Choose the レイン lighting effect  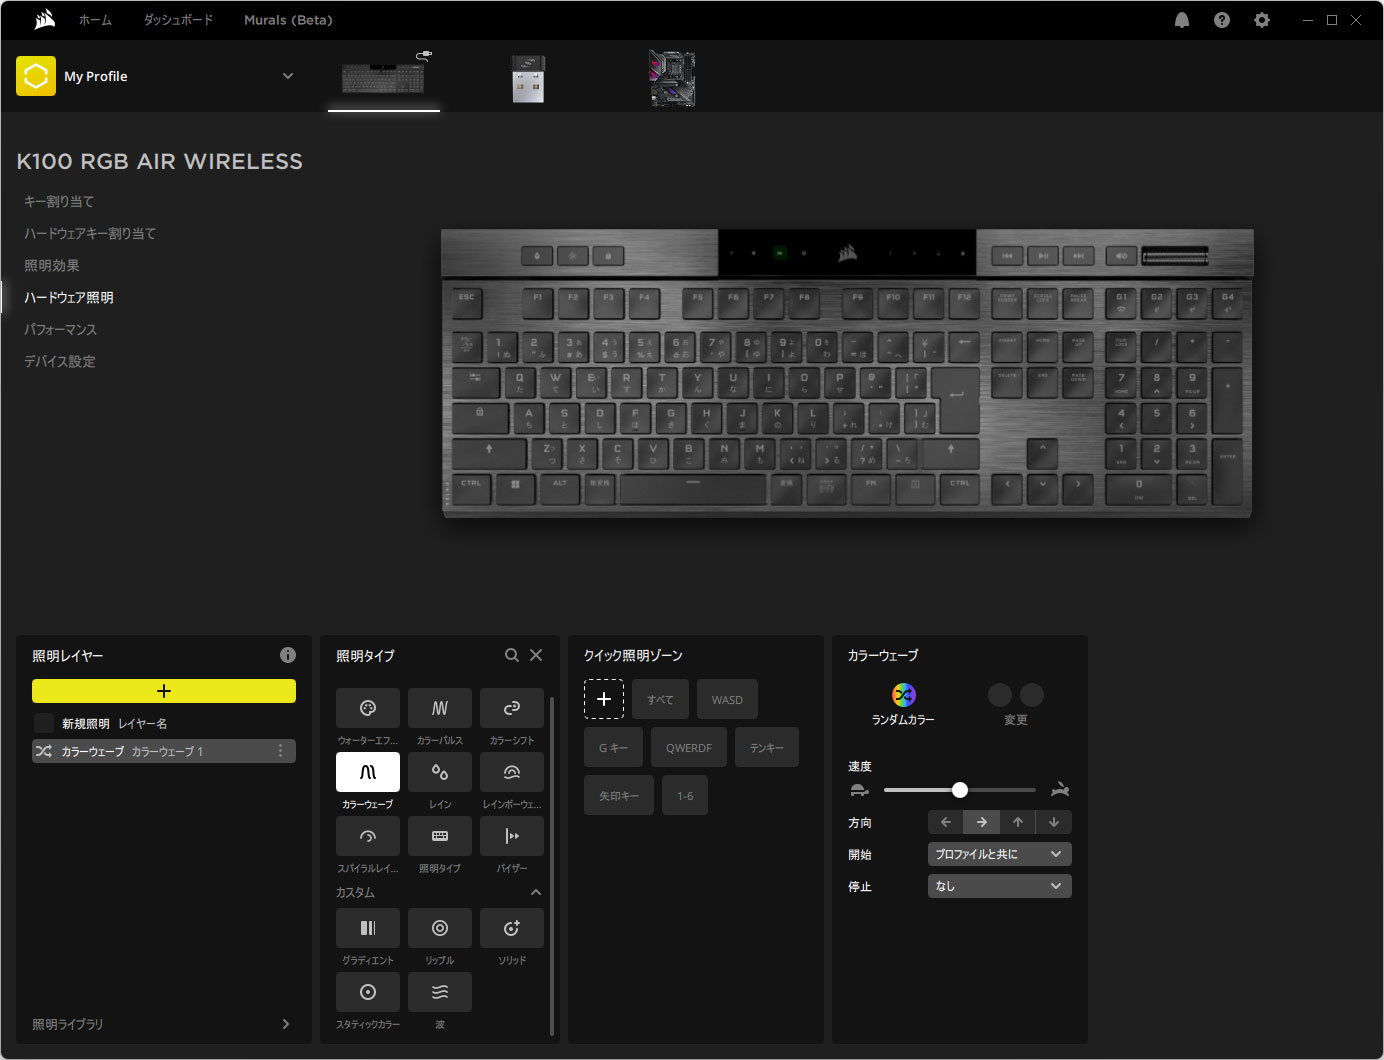440,772
